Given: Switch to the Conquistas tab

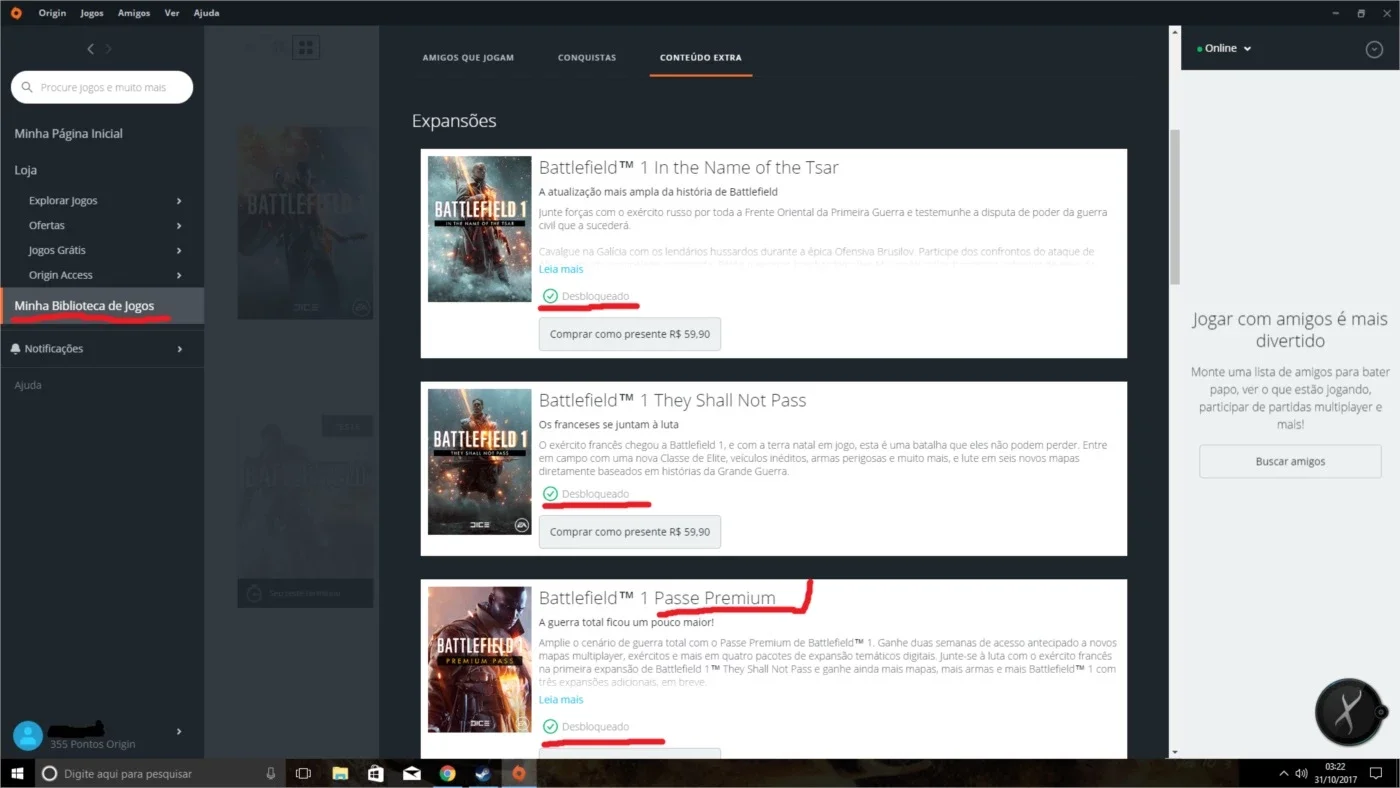Looking at the screenshot, I should (x=587, y=58).
